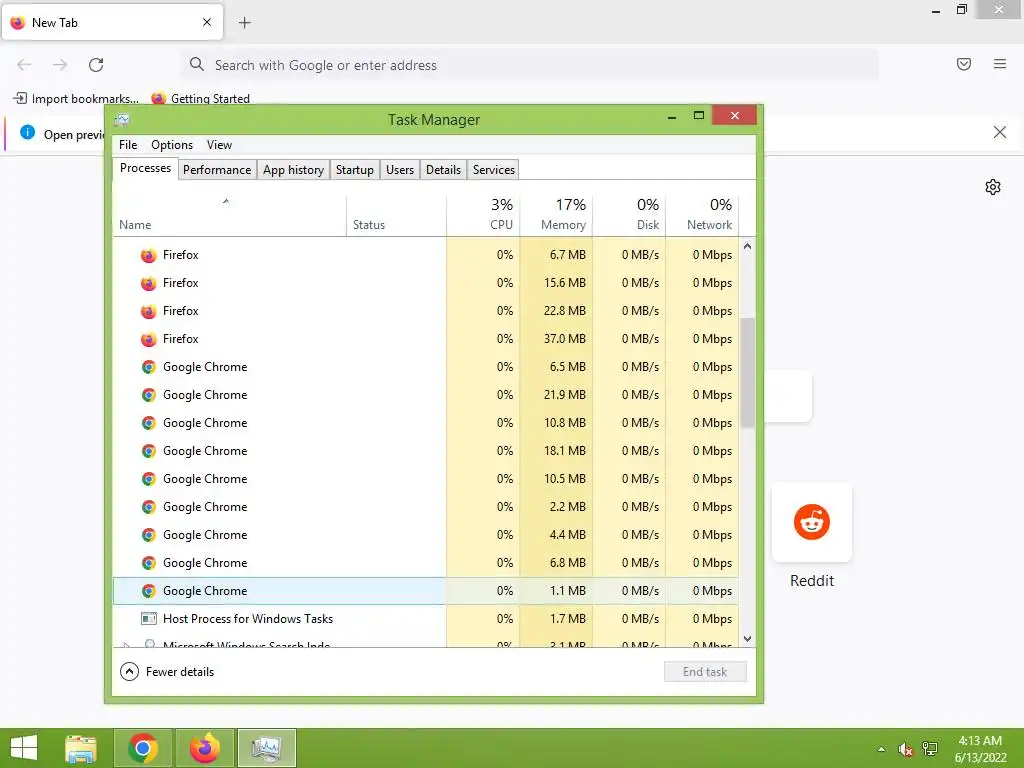
Task: Open the Getting Started bookmark
Action: point(200,99)
